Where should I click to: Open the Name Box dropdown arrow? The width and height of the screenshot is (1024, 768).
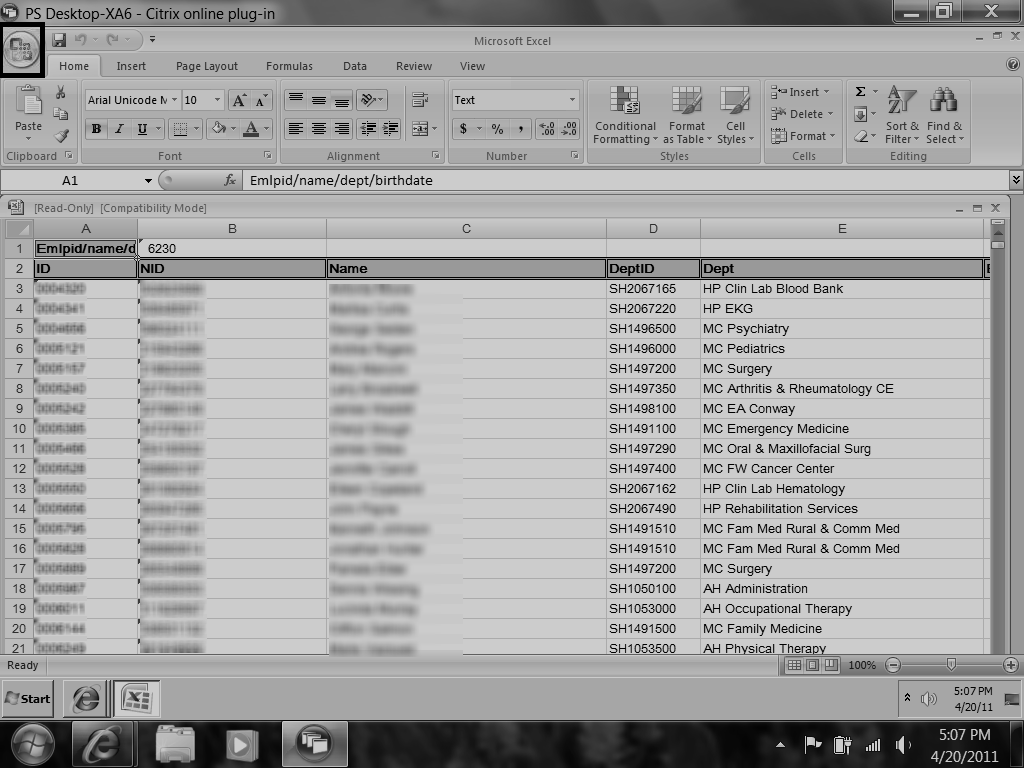point(148,181)
